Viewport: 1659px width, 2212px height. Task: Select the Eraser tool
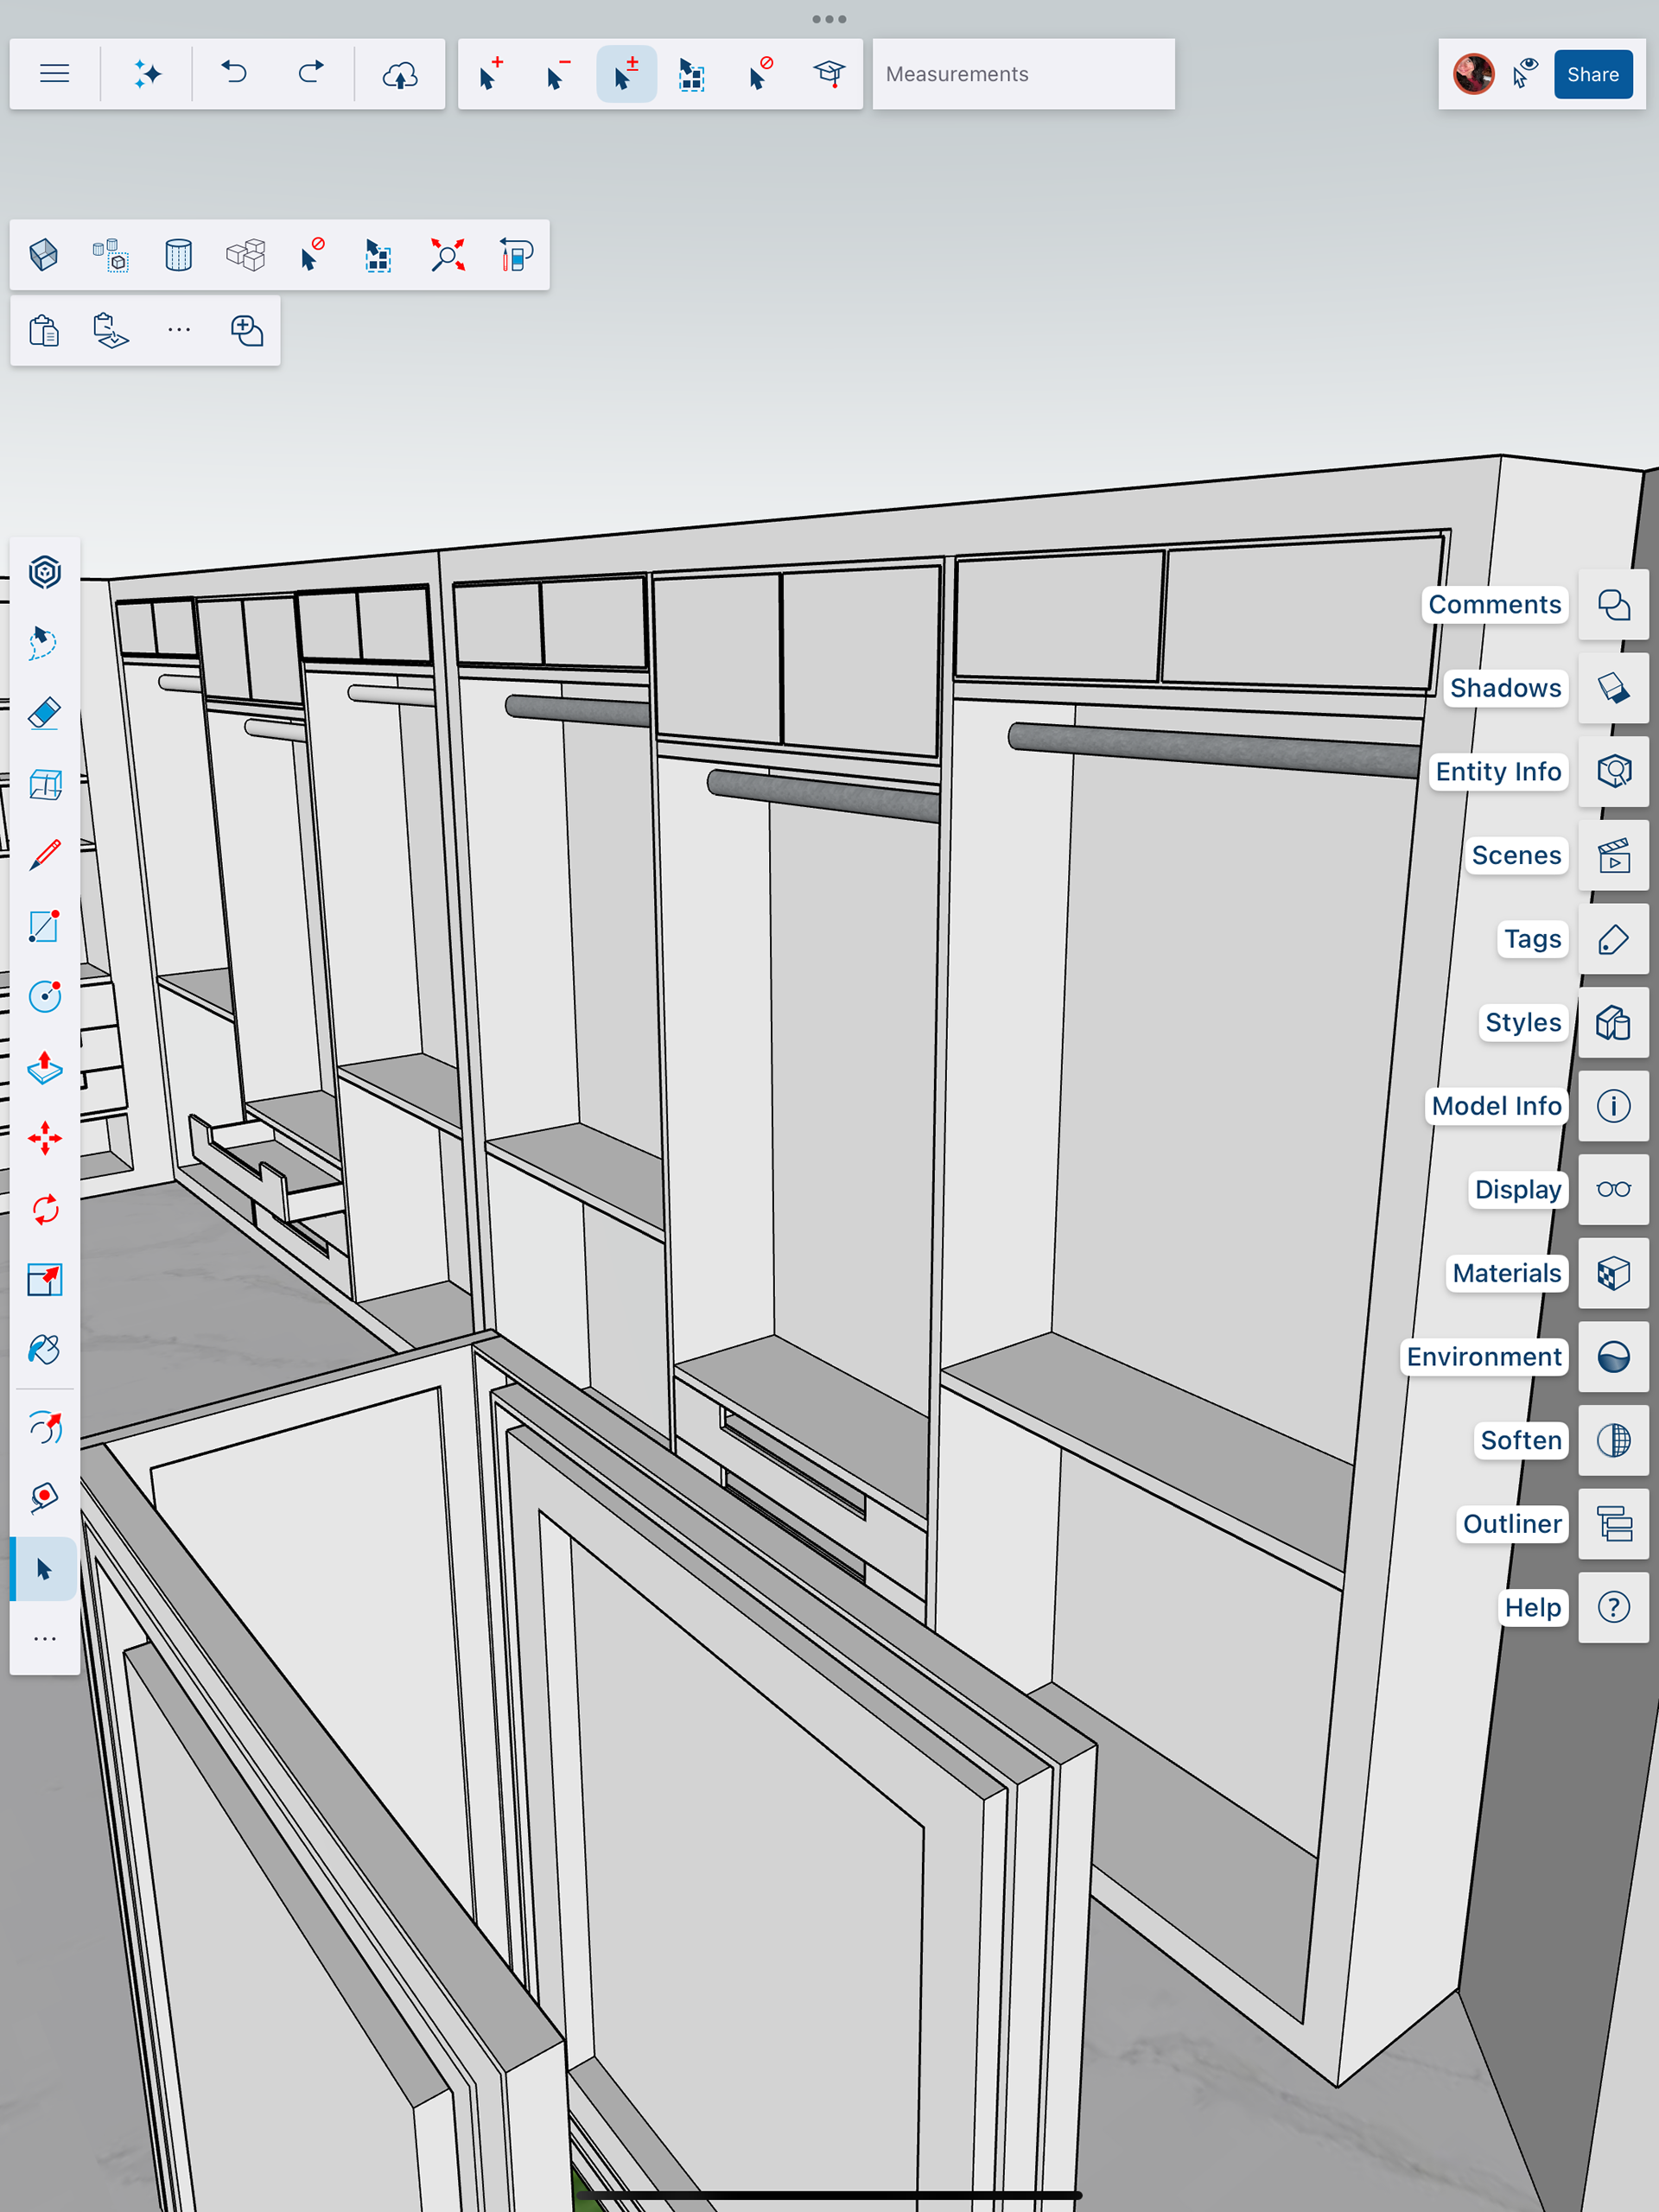45,714
